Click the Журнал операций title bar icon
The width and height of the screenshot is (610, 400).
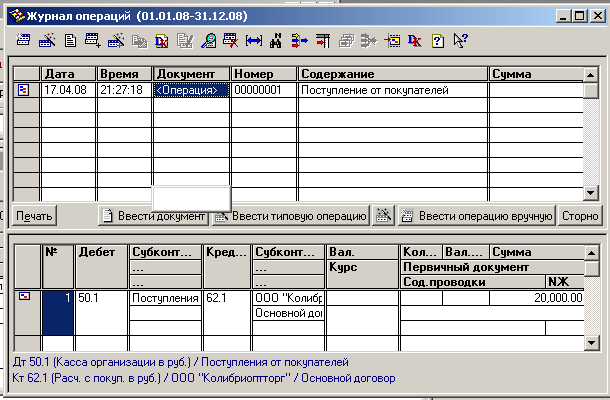pos(16,16)
